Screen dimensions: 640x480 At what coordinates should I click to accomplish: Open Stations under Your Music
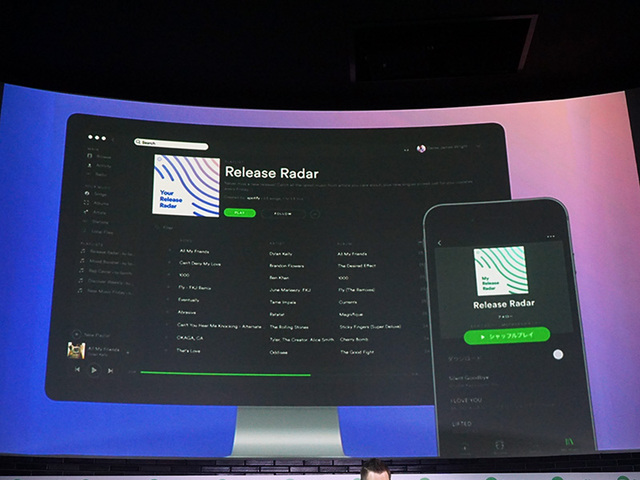96,222
